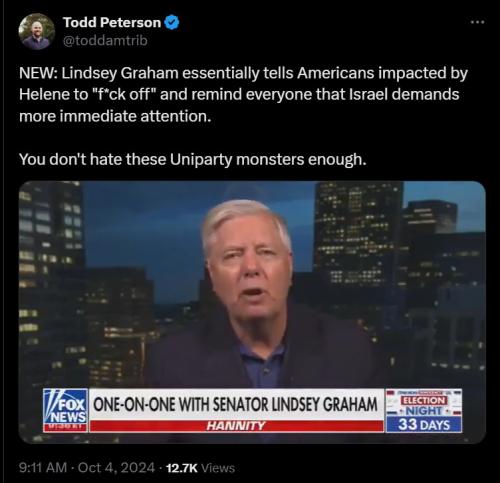The height and width of the screenshot is (483, 500).
Task: Click the One-on-One with Senator Lindsey Graham chyron
Action: coord(236,404)
